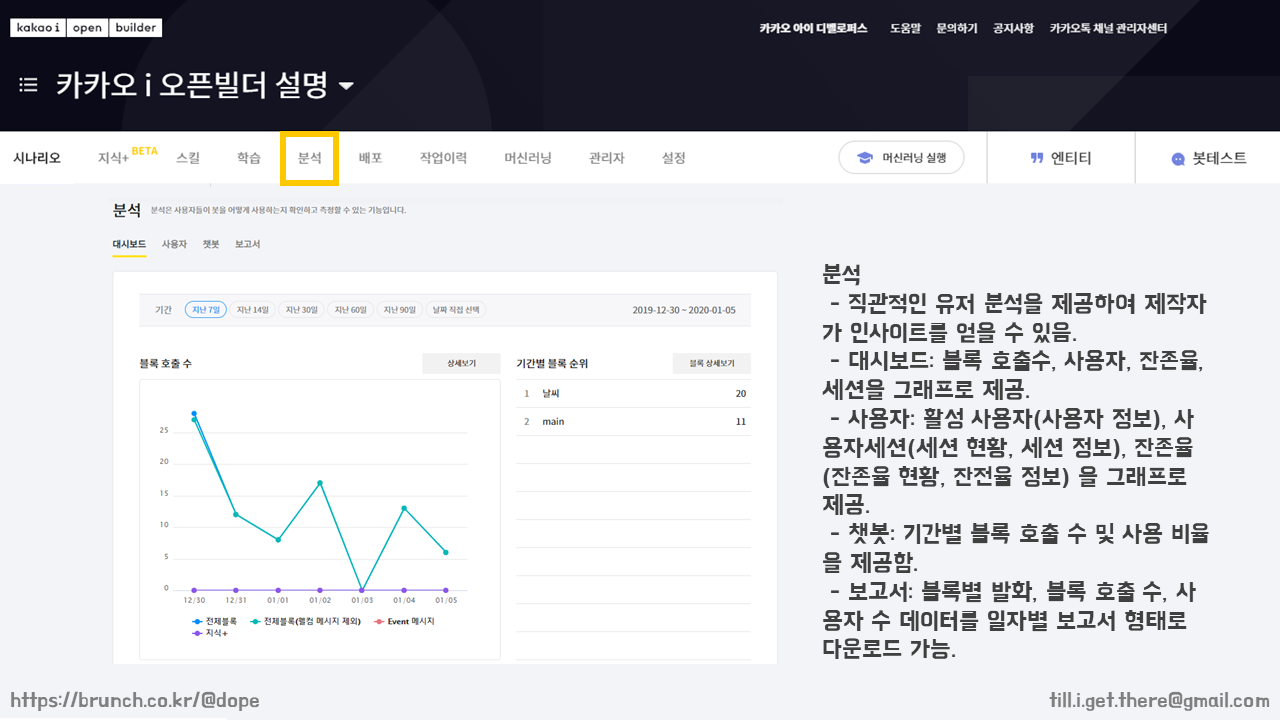
Task: Open the 지식+ BETA tab
Action: tap(127, 157)
